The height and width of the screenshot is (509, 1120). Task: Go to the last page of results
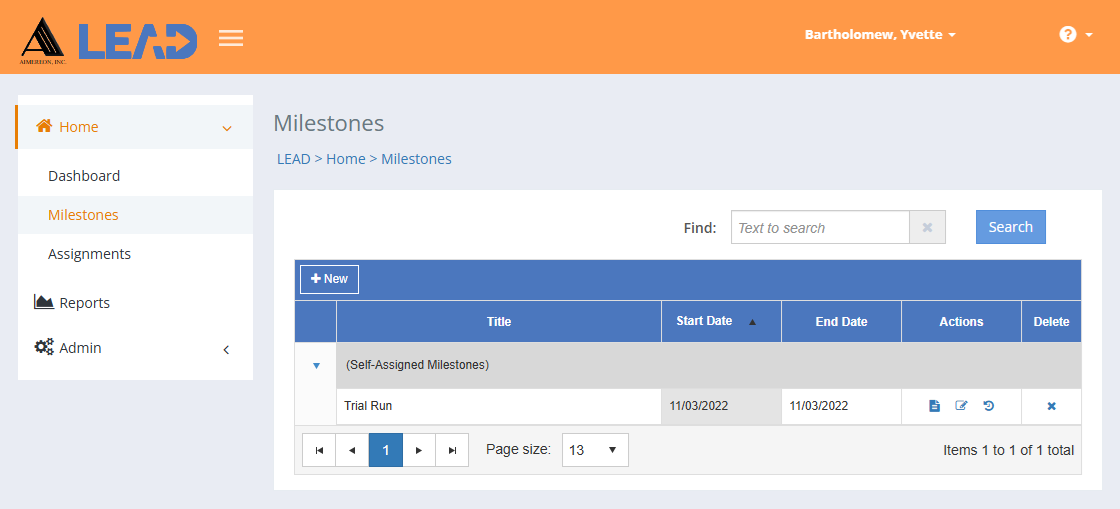click(x=452, y=450)
